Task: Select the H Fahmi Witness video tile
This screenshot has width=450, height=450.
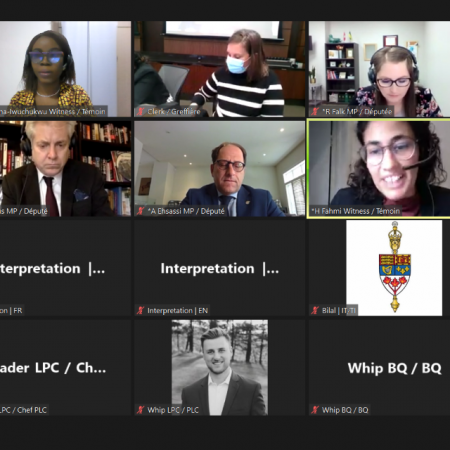Action: [x=379, y=169]
